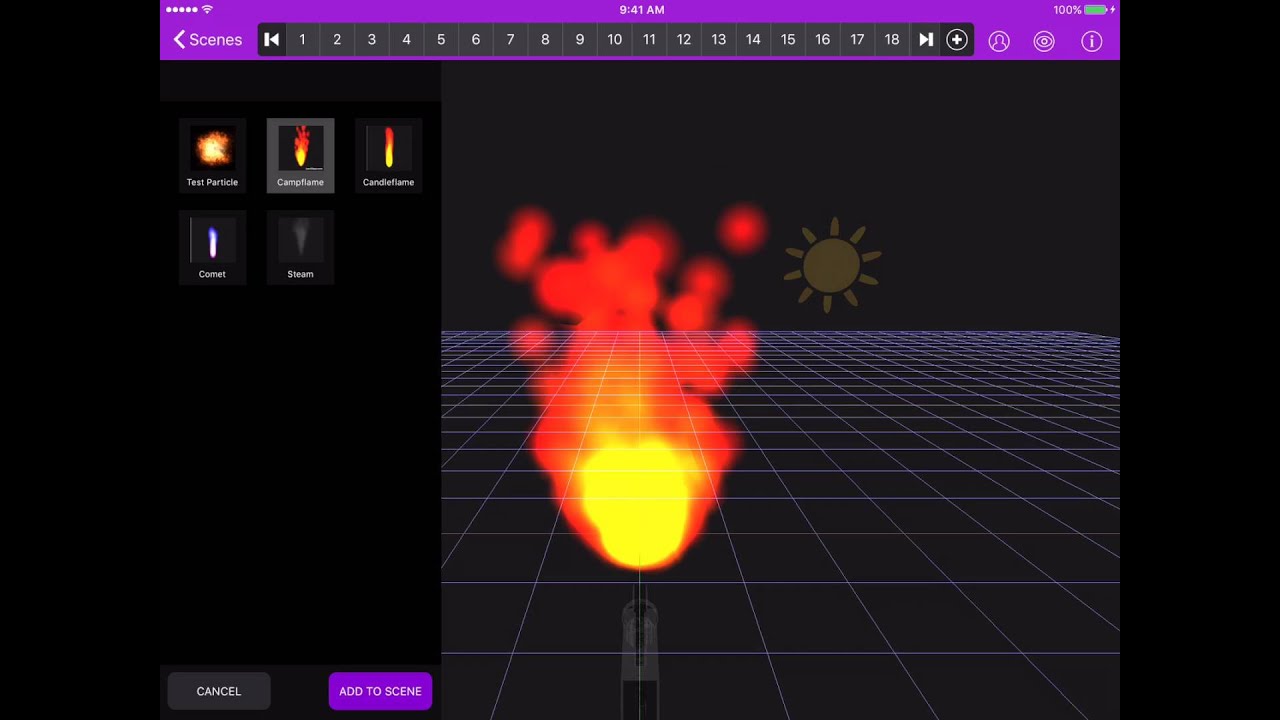The width and height of the screenshot is (1280, 720).
Task: Choose the Campflame effect thumbnail
Action: click(300, 155)
